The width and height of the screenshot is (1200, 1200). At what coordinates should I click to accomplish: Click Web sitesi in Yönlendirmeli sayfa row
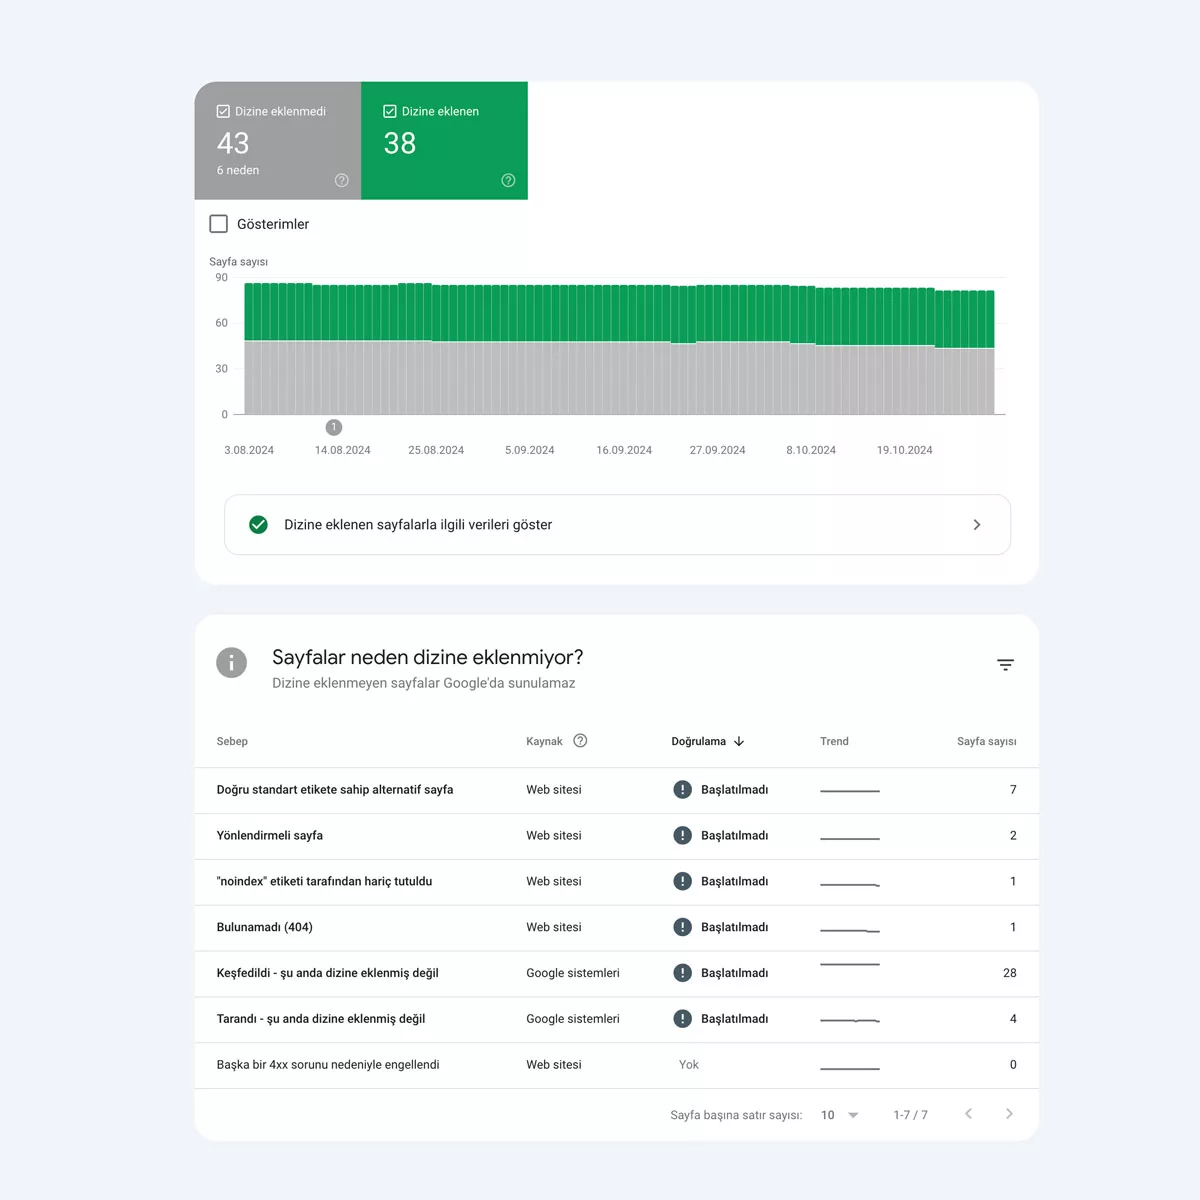point(554,836)
